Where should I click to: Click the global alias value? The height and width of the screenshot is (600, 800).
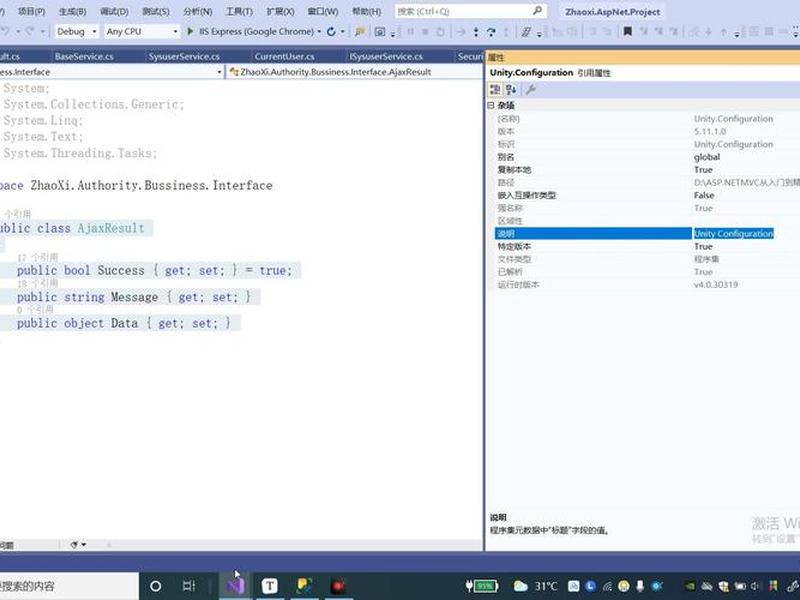[x=707, y=157]
